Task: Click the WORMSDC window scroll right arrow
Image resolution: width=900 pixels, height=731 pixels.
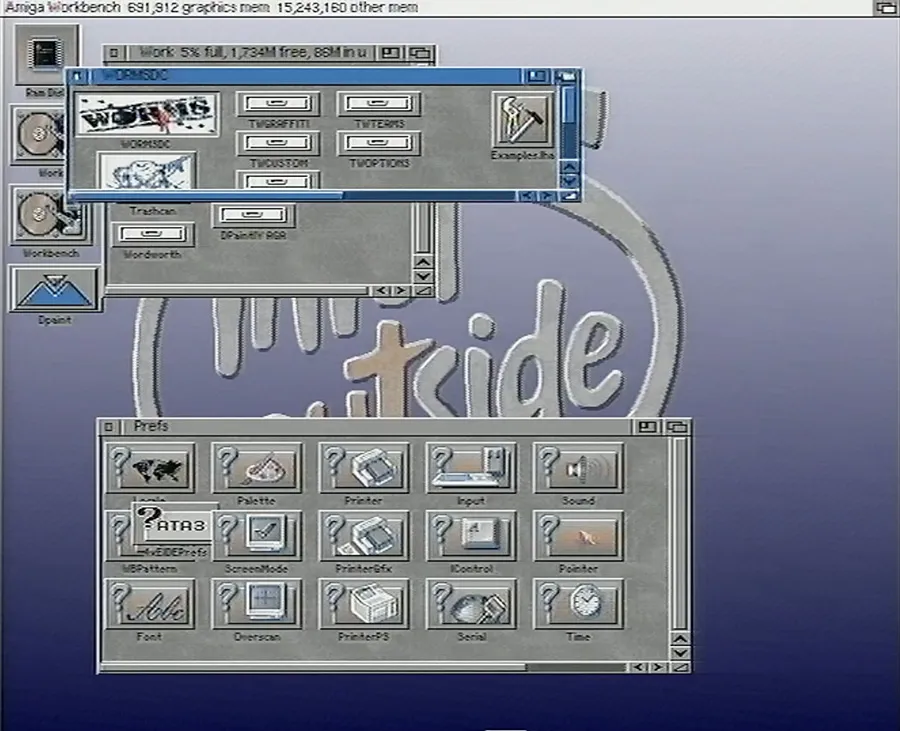Action: click(x=547, y=196)
